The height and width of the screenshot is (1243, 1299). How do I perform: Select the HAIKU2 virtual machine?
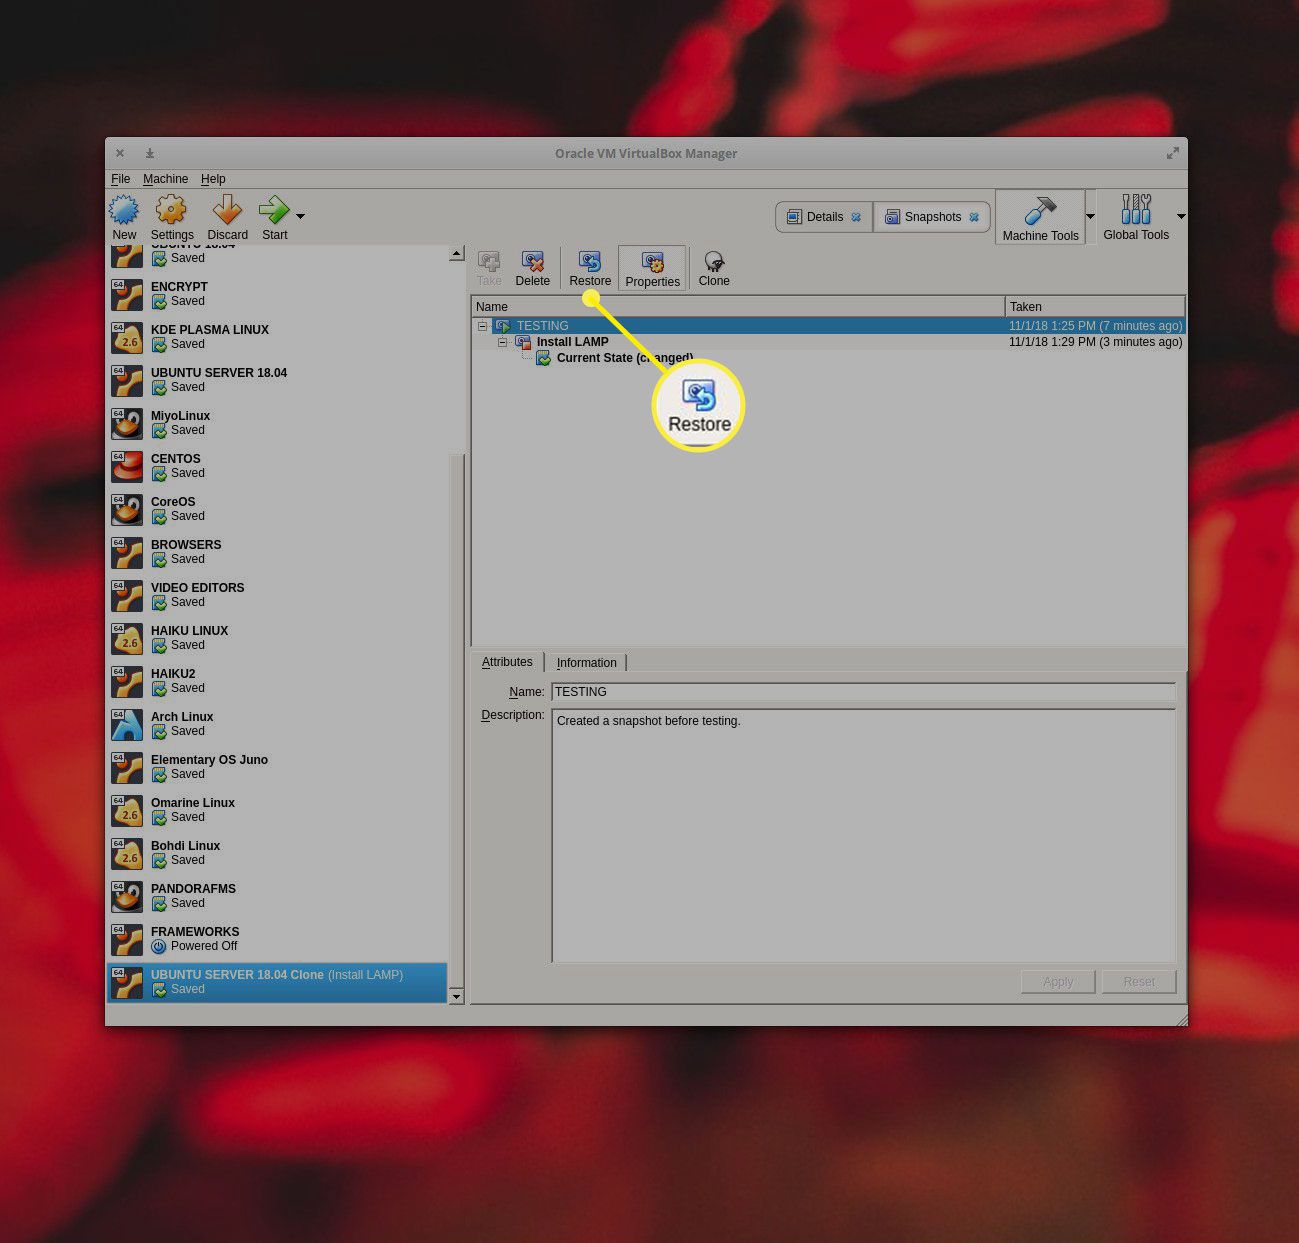pos(277,681)
